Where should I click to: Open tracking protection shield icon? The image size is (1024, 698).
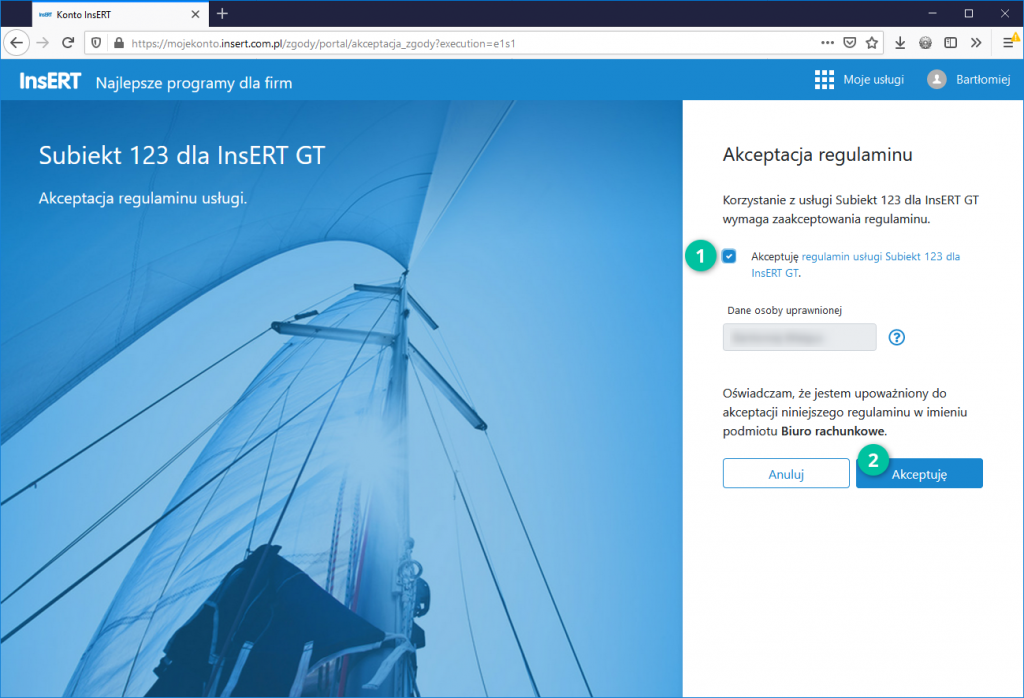97,43
